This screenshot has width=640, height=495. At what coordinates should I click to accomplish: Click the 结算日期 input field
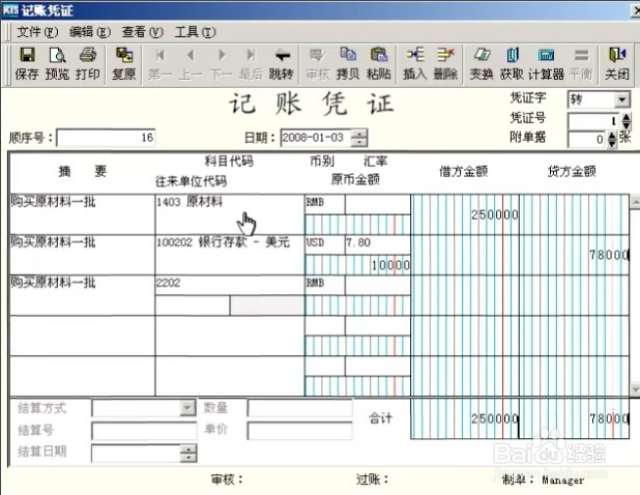pyautogui.click(x=136, y=453)
